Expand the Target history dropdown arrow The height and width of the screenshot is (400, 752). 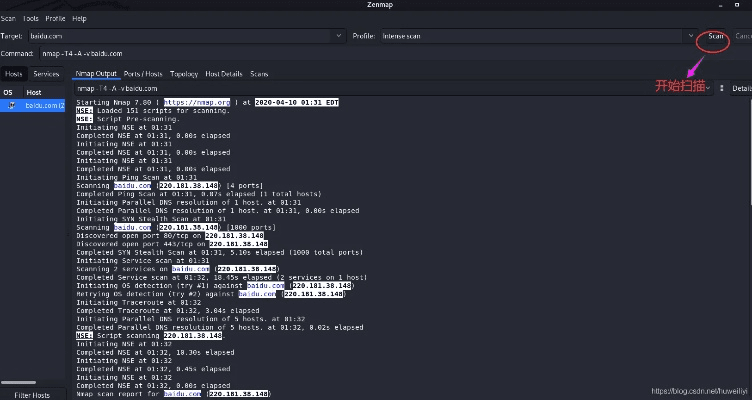pyautogui.click(x=339, y=36)
